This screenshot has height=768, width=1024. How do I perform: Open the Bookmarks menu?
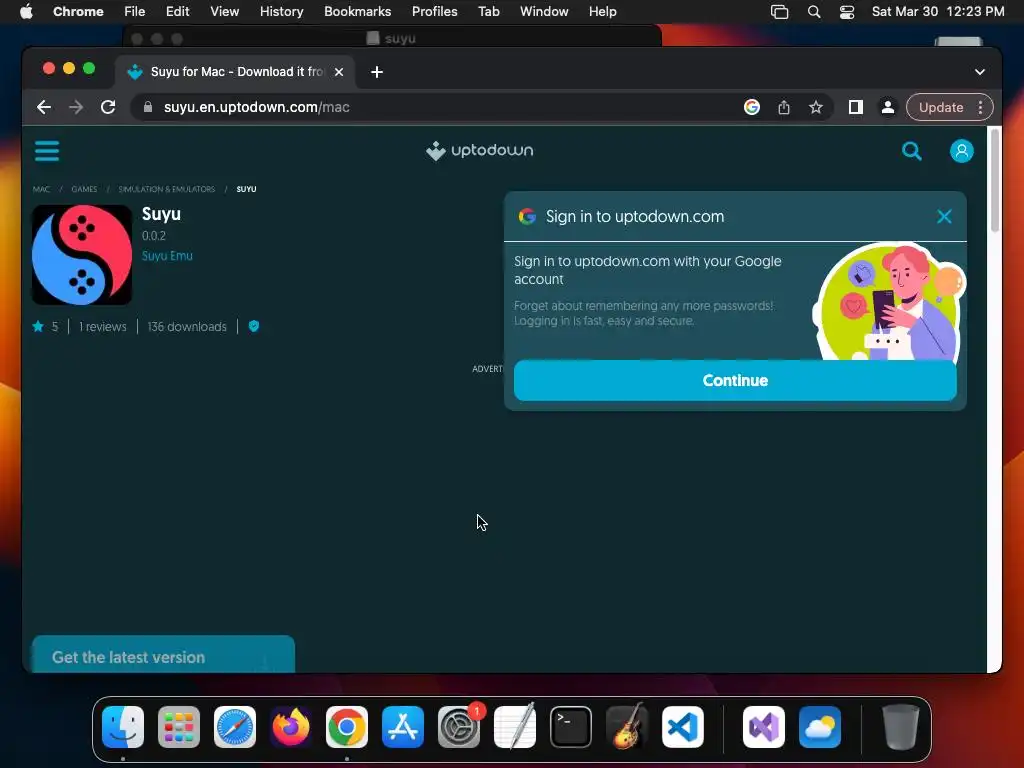click(357, 11)
